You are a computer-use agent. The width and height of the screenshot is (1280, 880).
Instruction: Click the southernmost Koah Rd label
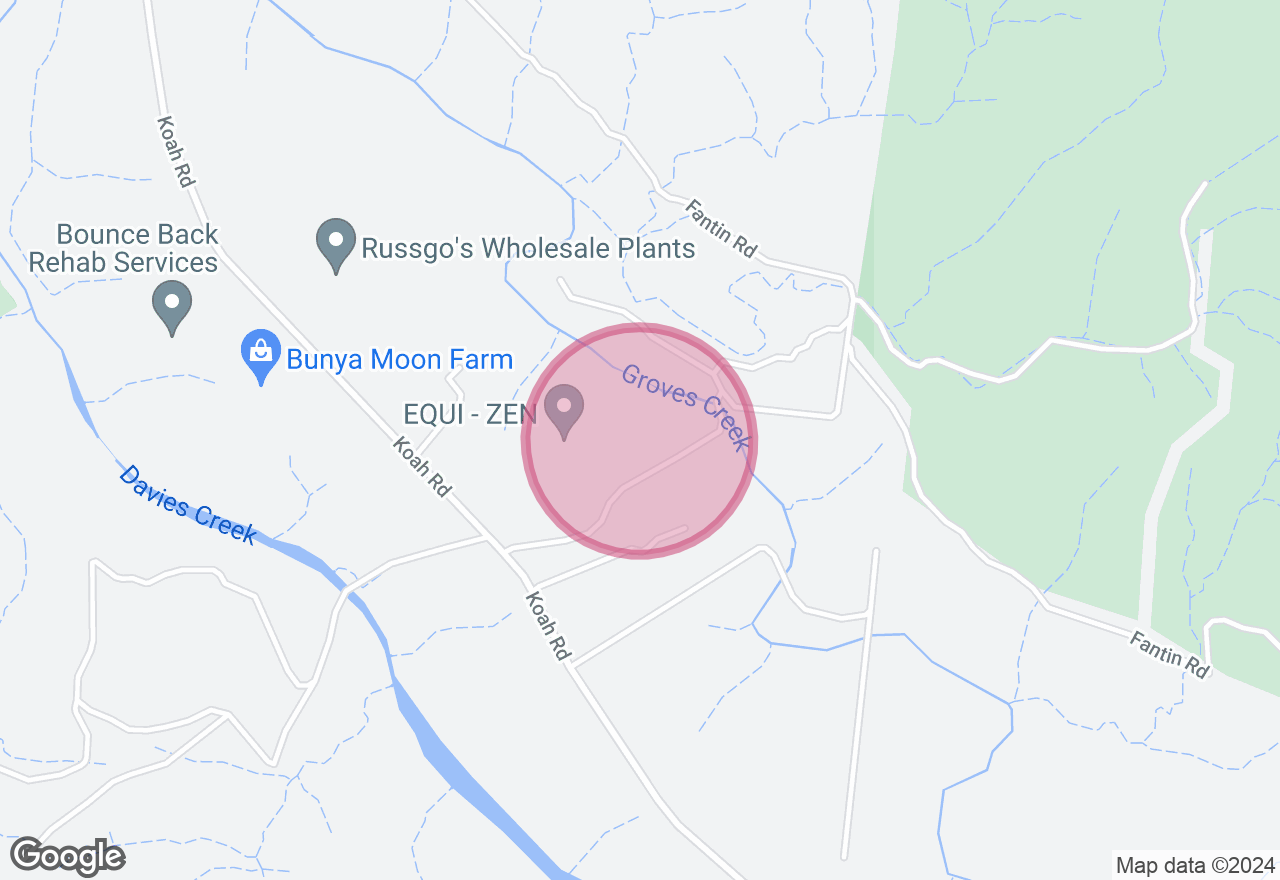(x=547, y=625)
